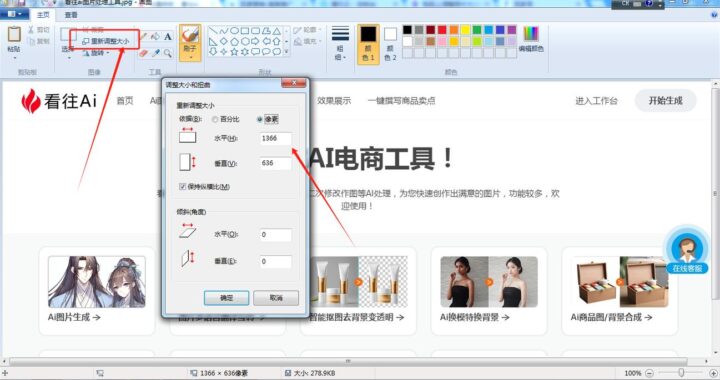
Task: Choose the Cloud callout shape
Action: pos(276,52)
